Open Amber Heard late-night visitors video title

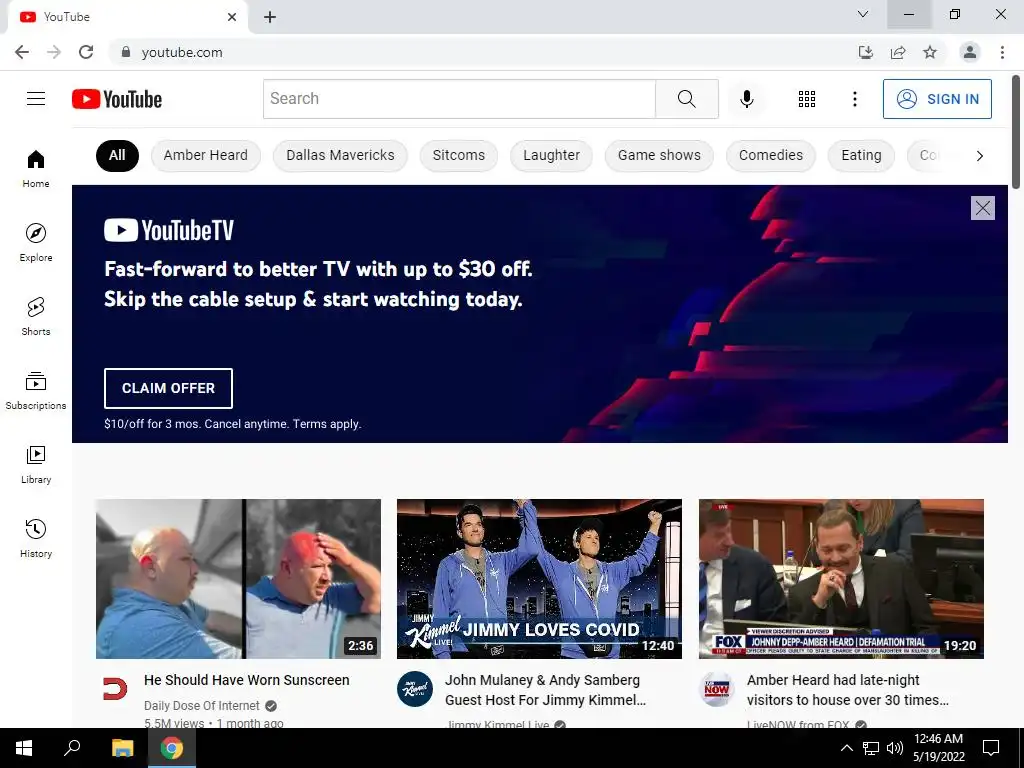click(x=848, y=690)
